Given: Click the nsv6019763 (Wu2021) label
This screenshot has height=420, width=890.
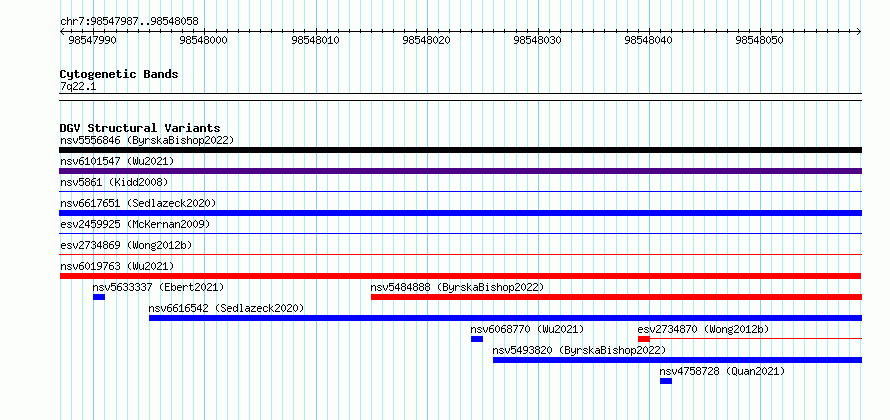Looking at the screenshot, I should (x=117, y=266).
